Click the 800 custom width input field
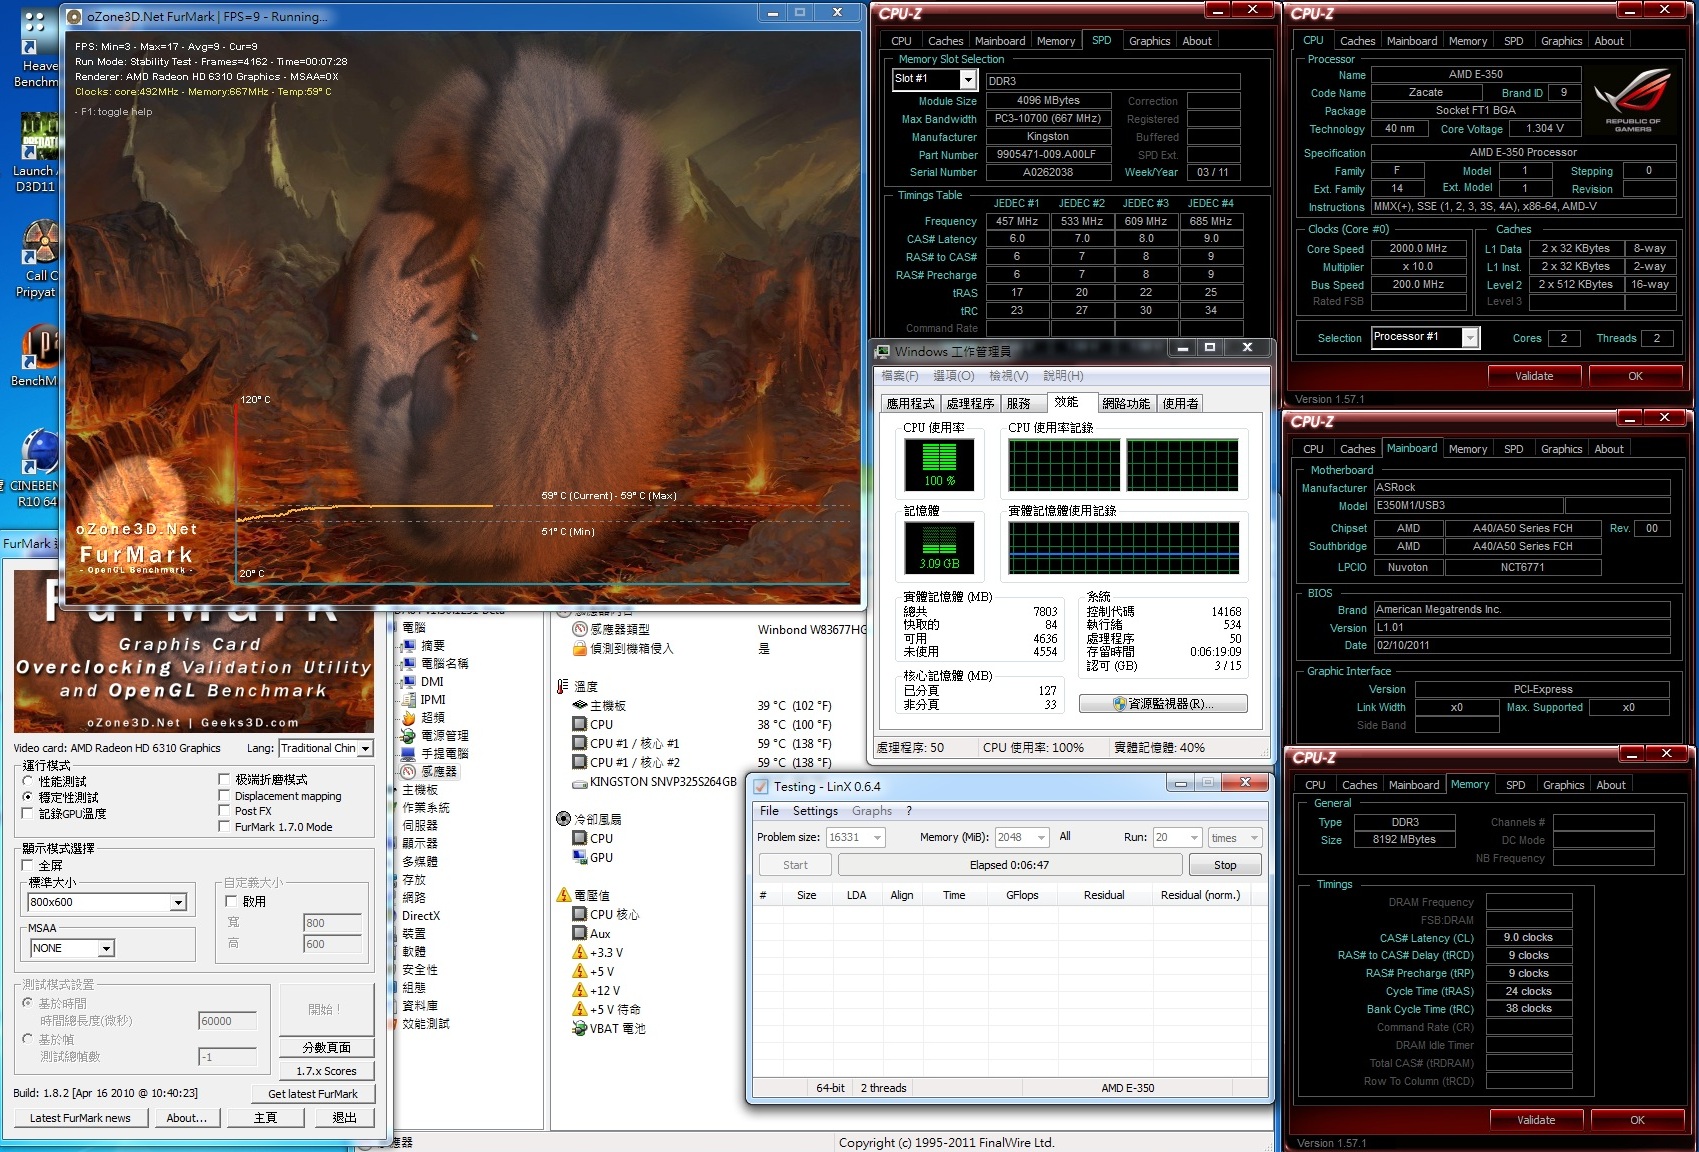Viewport: 1699px width, 1152px height. coord(333,923)
